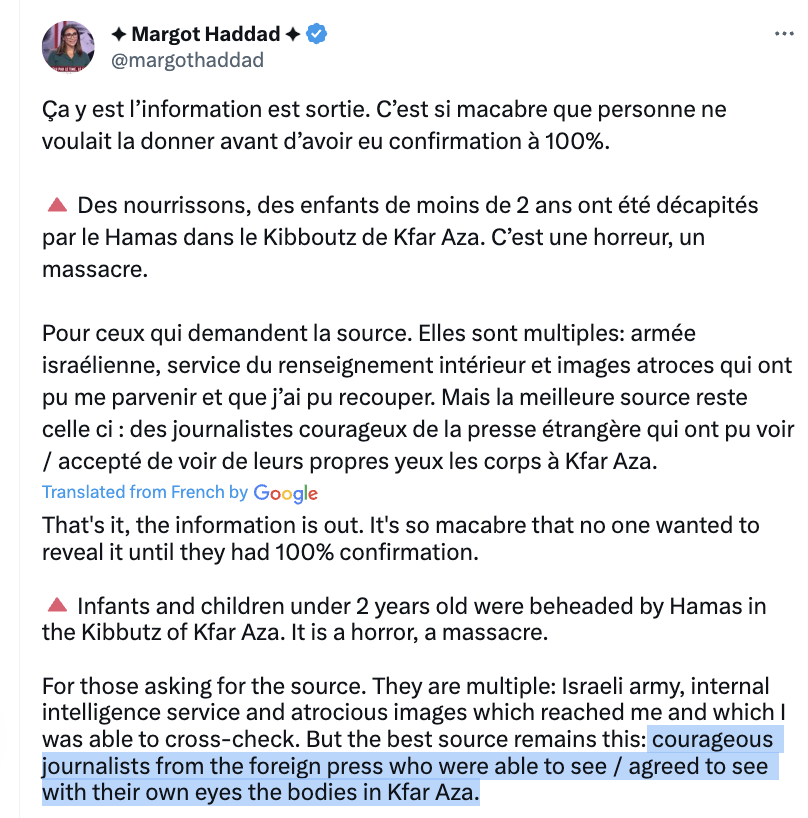The width and height of the screenshot is (808, 818).
Task: Go to the @margothaddad handle
Action: coord(185,60)
